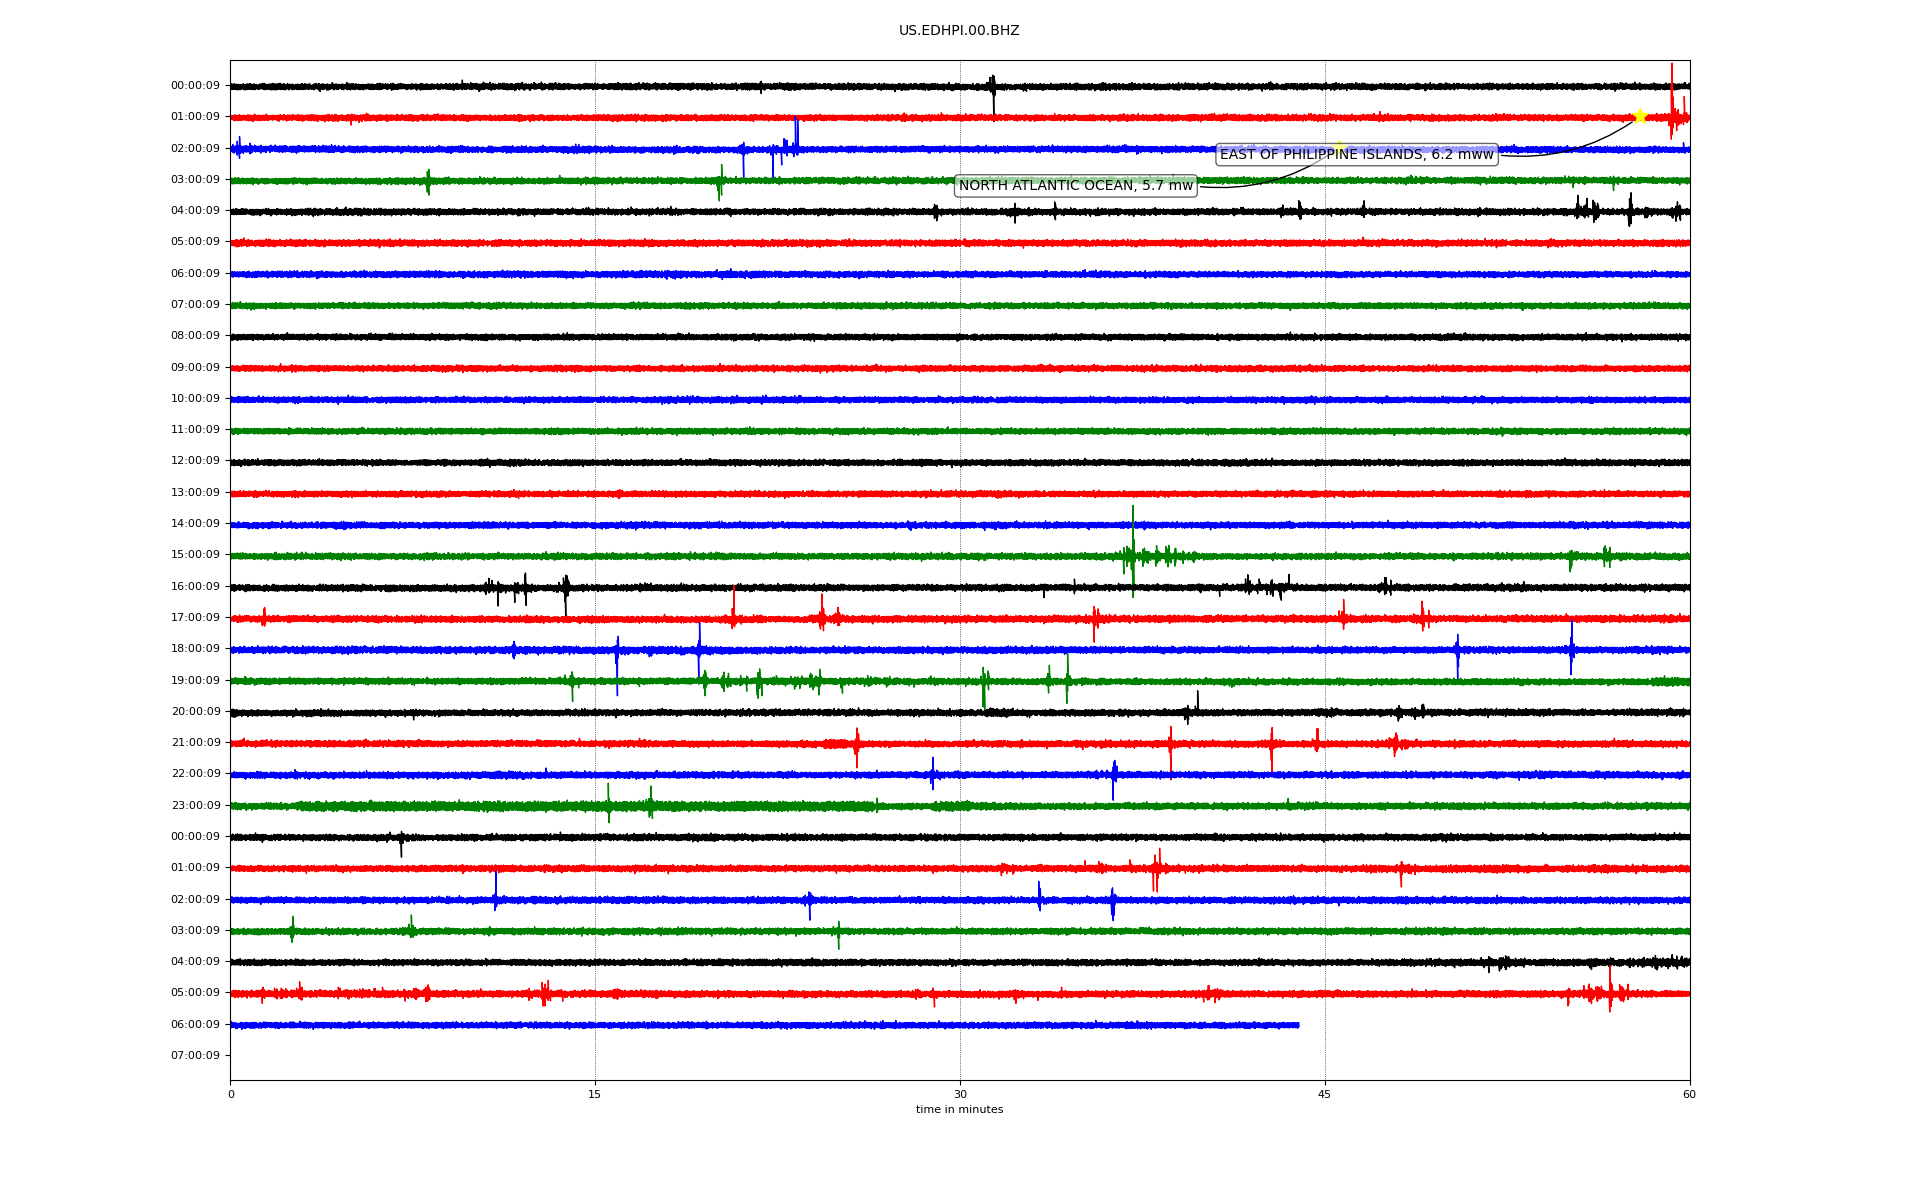
Task: Select the 18:00:09 time label
Action: pos(195,648)
